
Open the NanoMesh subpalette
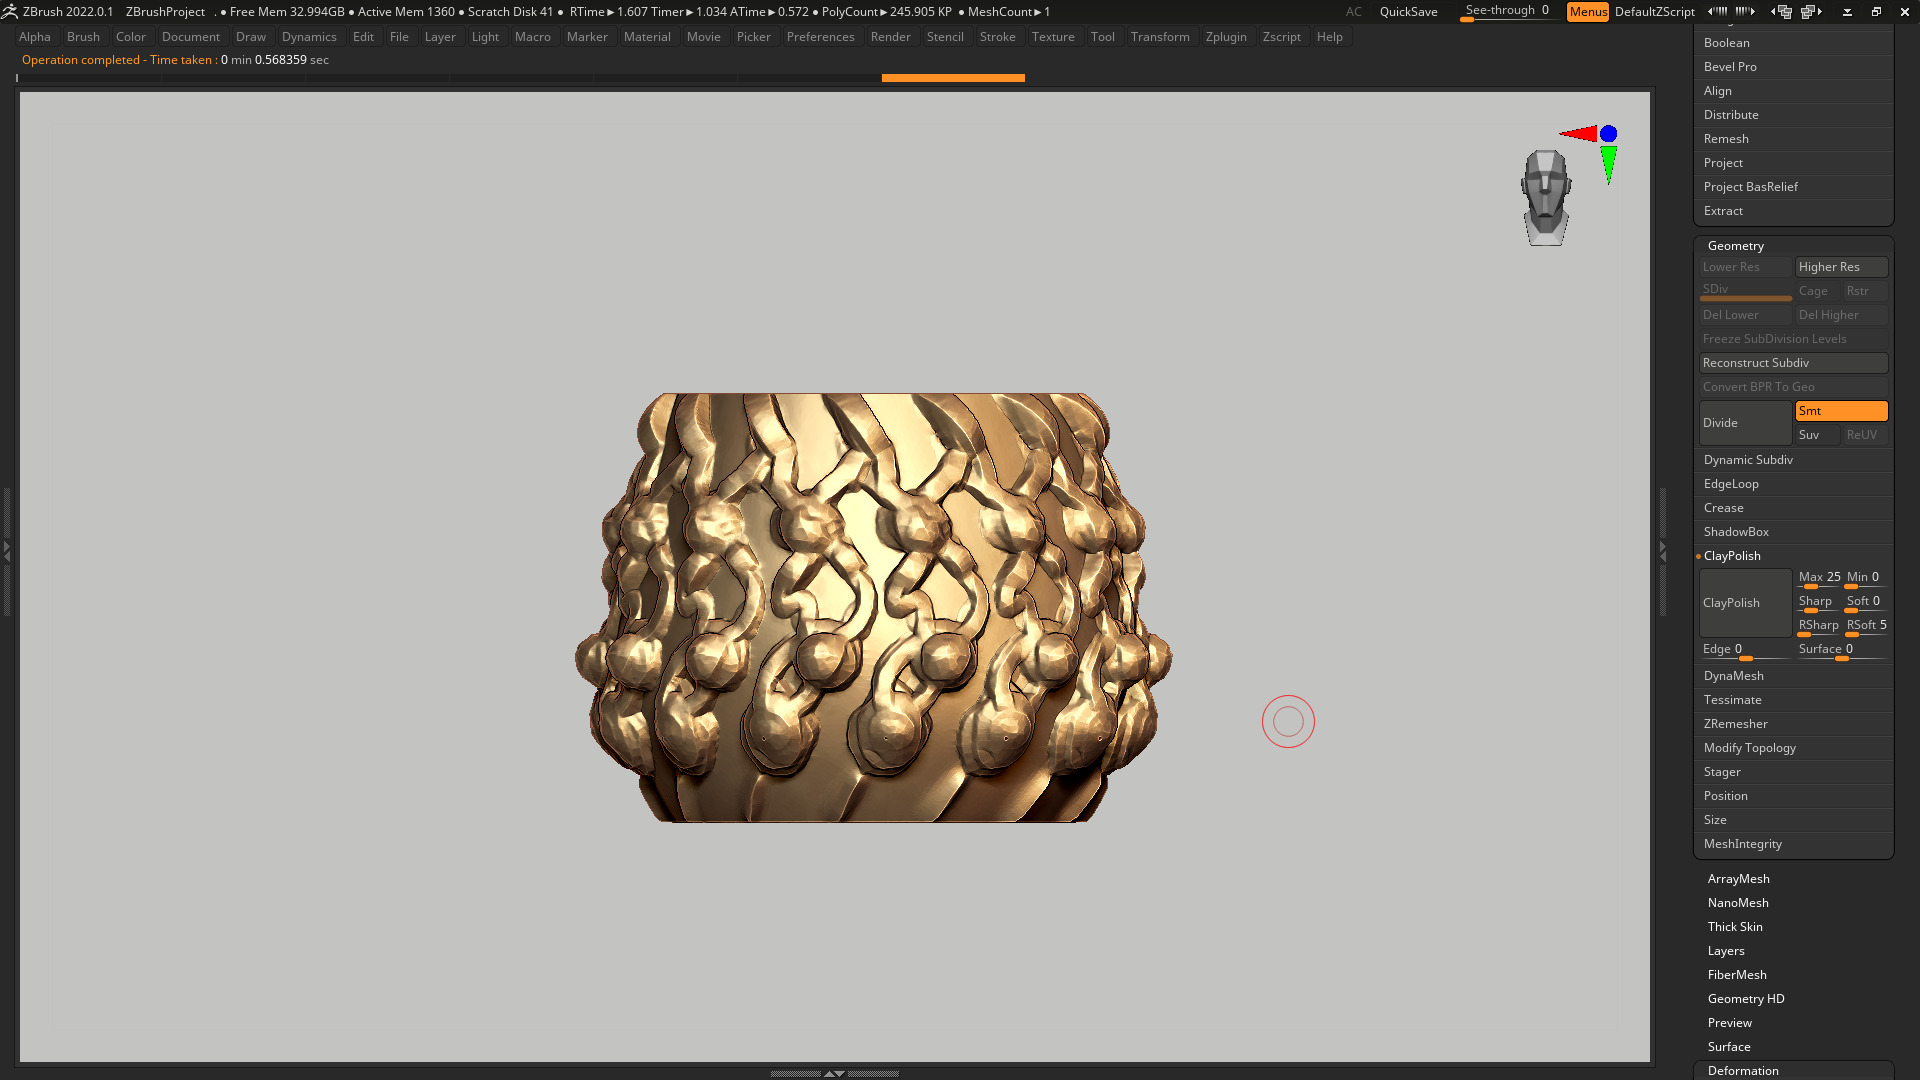[1738, 903]
